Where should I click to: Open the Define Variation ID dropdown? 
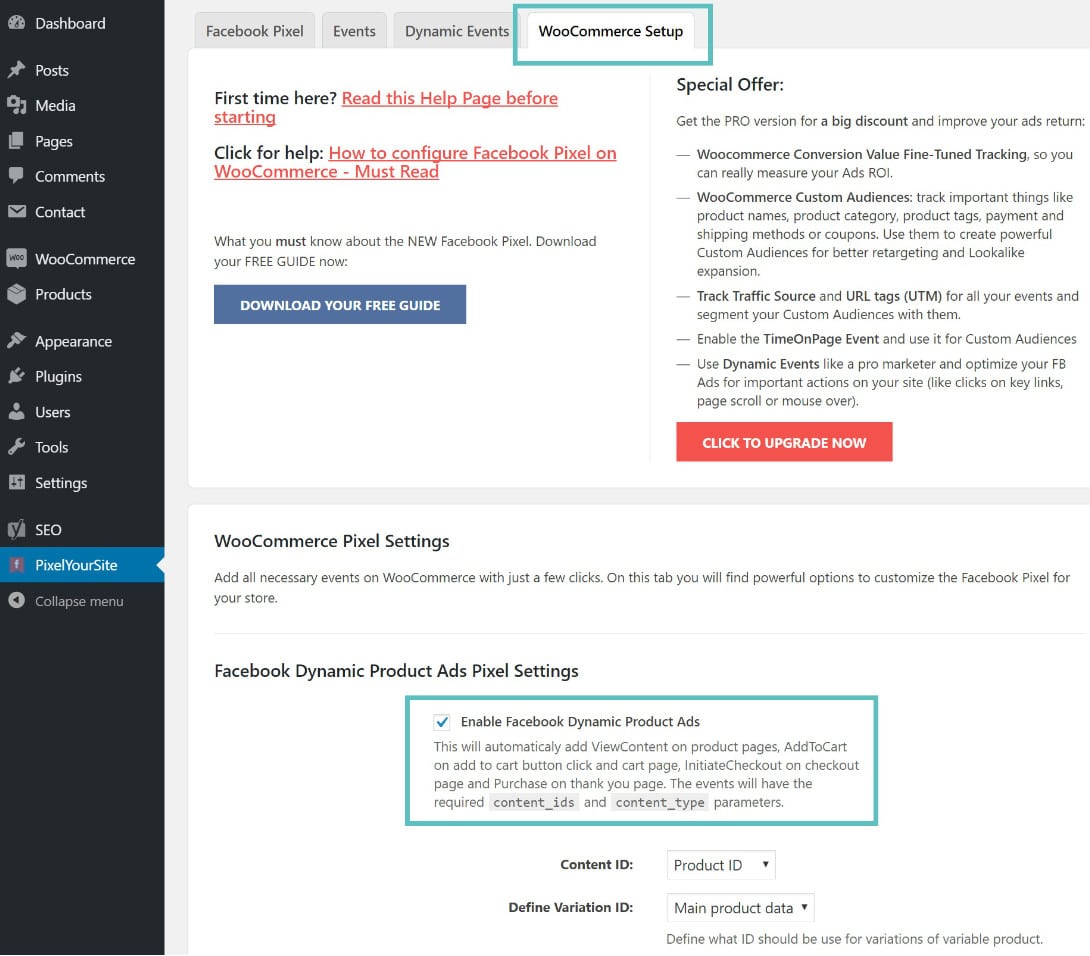tap(740, 907)
